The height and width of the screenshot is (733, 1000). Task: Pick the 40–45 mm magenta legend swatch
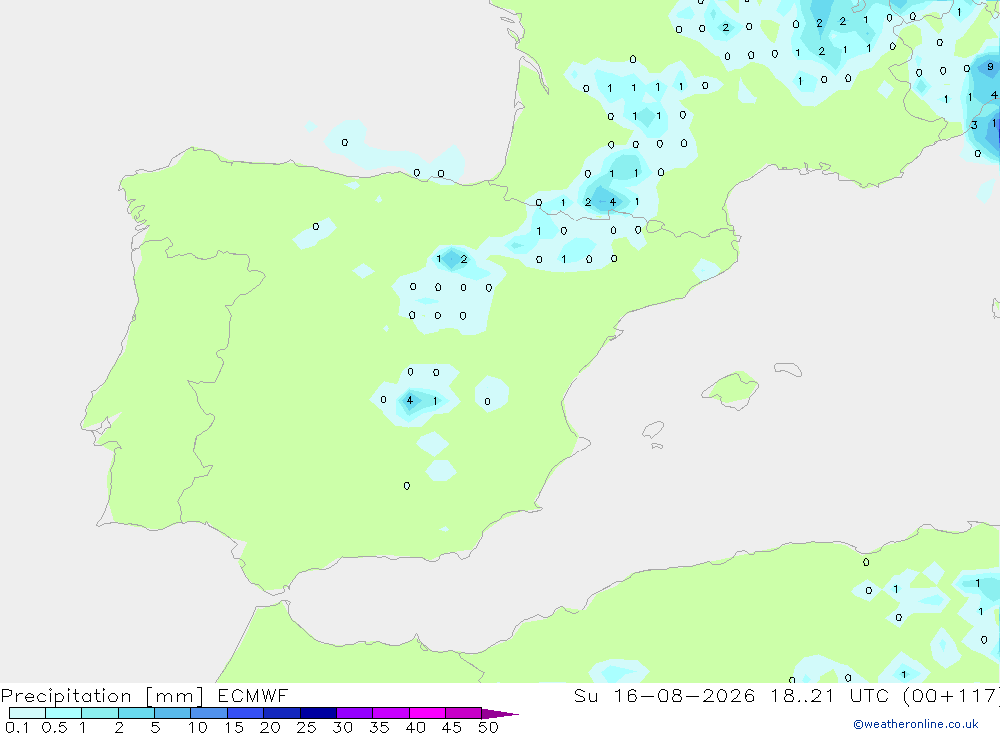tap(427, 713)
